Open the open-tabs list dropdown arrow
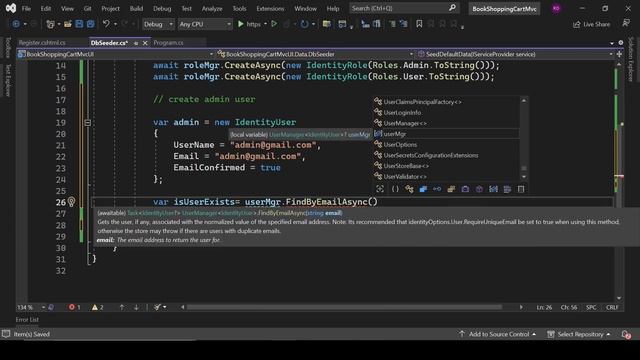Screen dimensions: 640x360 (x=612, y=43)
